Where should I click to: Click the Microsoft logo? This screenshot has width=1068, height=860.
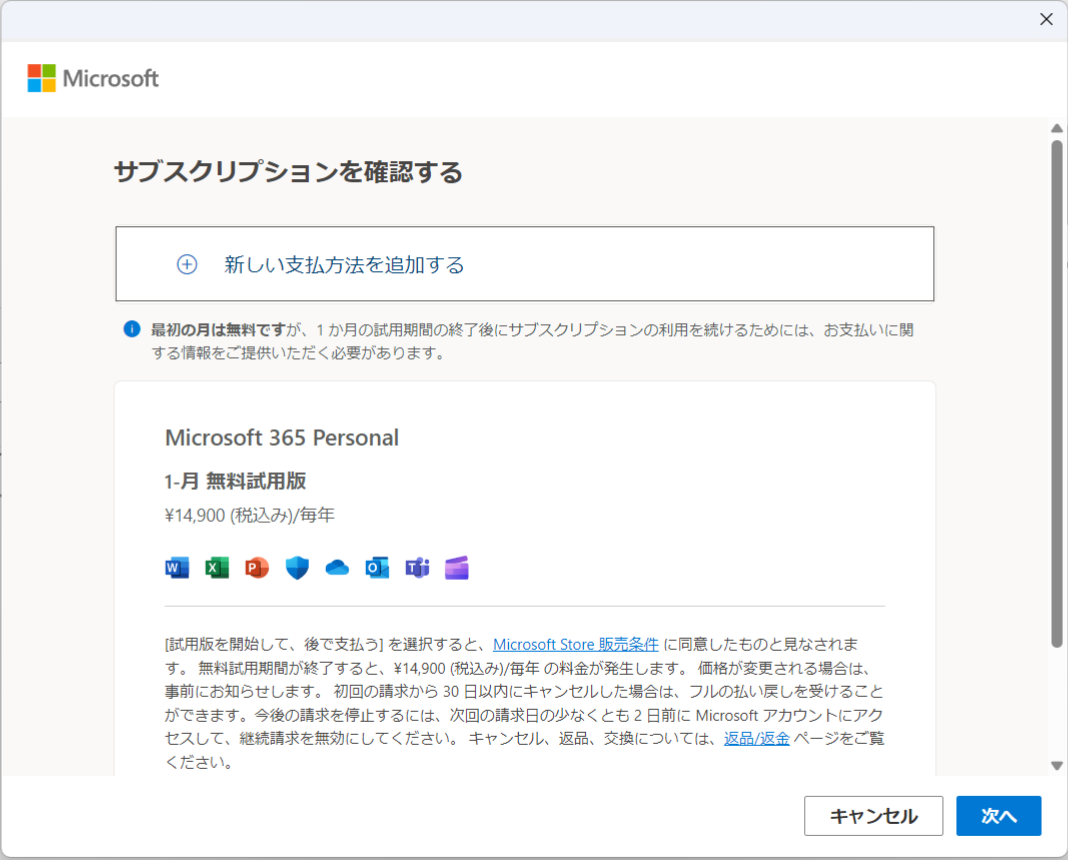tap(93, 78)
